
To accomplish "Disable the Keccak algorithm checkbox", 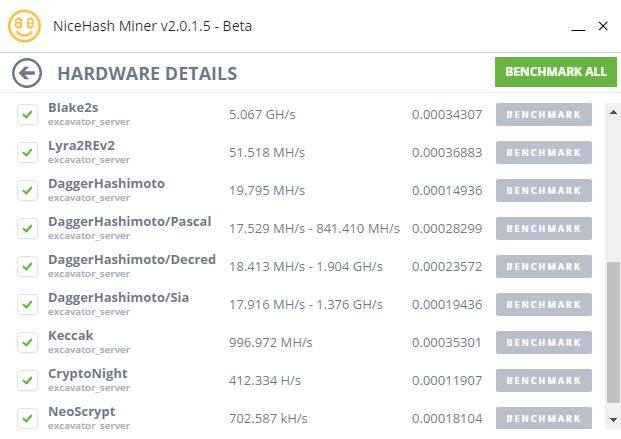I will 28,343.
